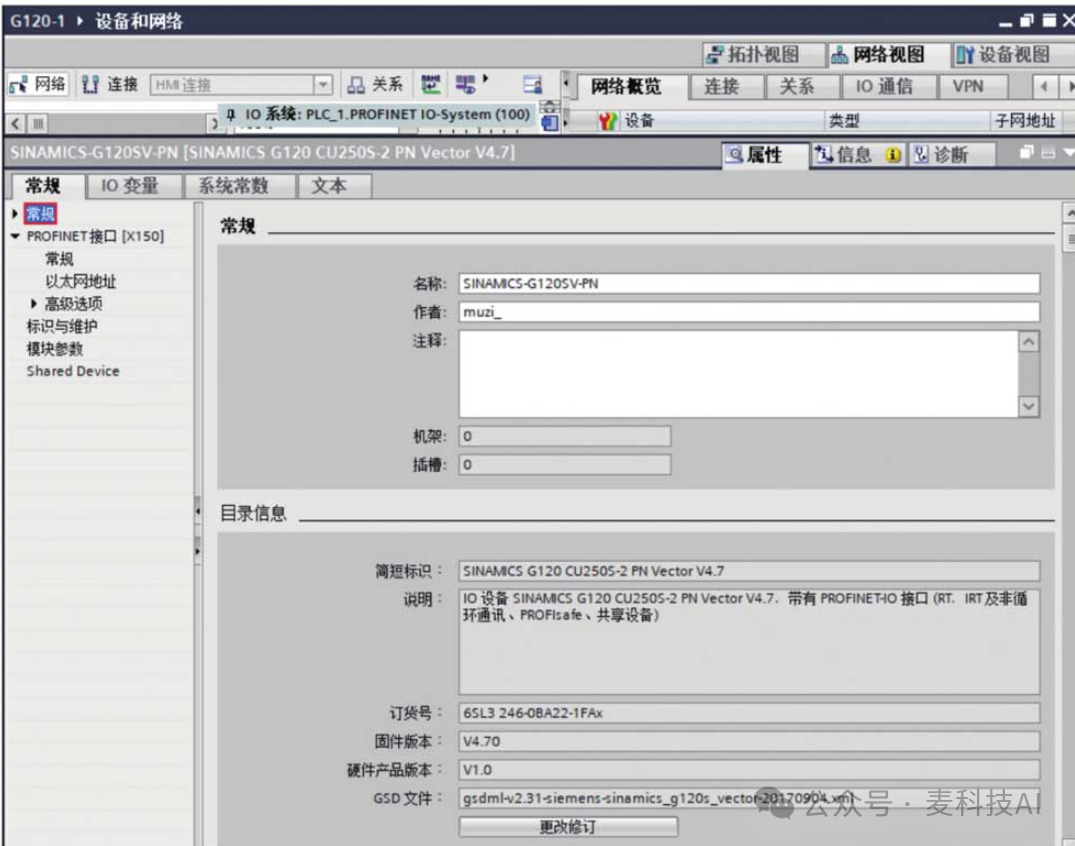Click the navigation pane expand right arrow
This screenshot has height=846, width=1075.
(x=197, y=551)
